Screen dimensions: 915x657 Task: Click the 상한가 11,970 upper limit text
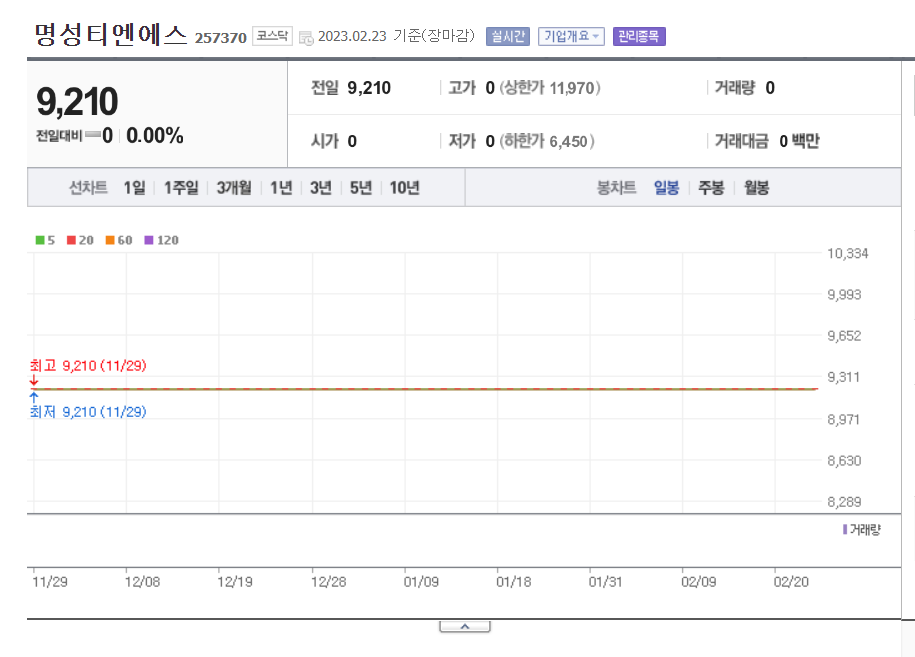tap(550, 88)
